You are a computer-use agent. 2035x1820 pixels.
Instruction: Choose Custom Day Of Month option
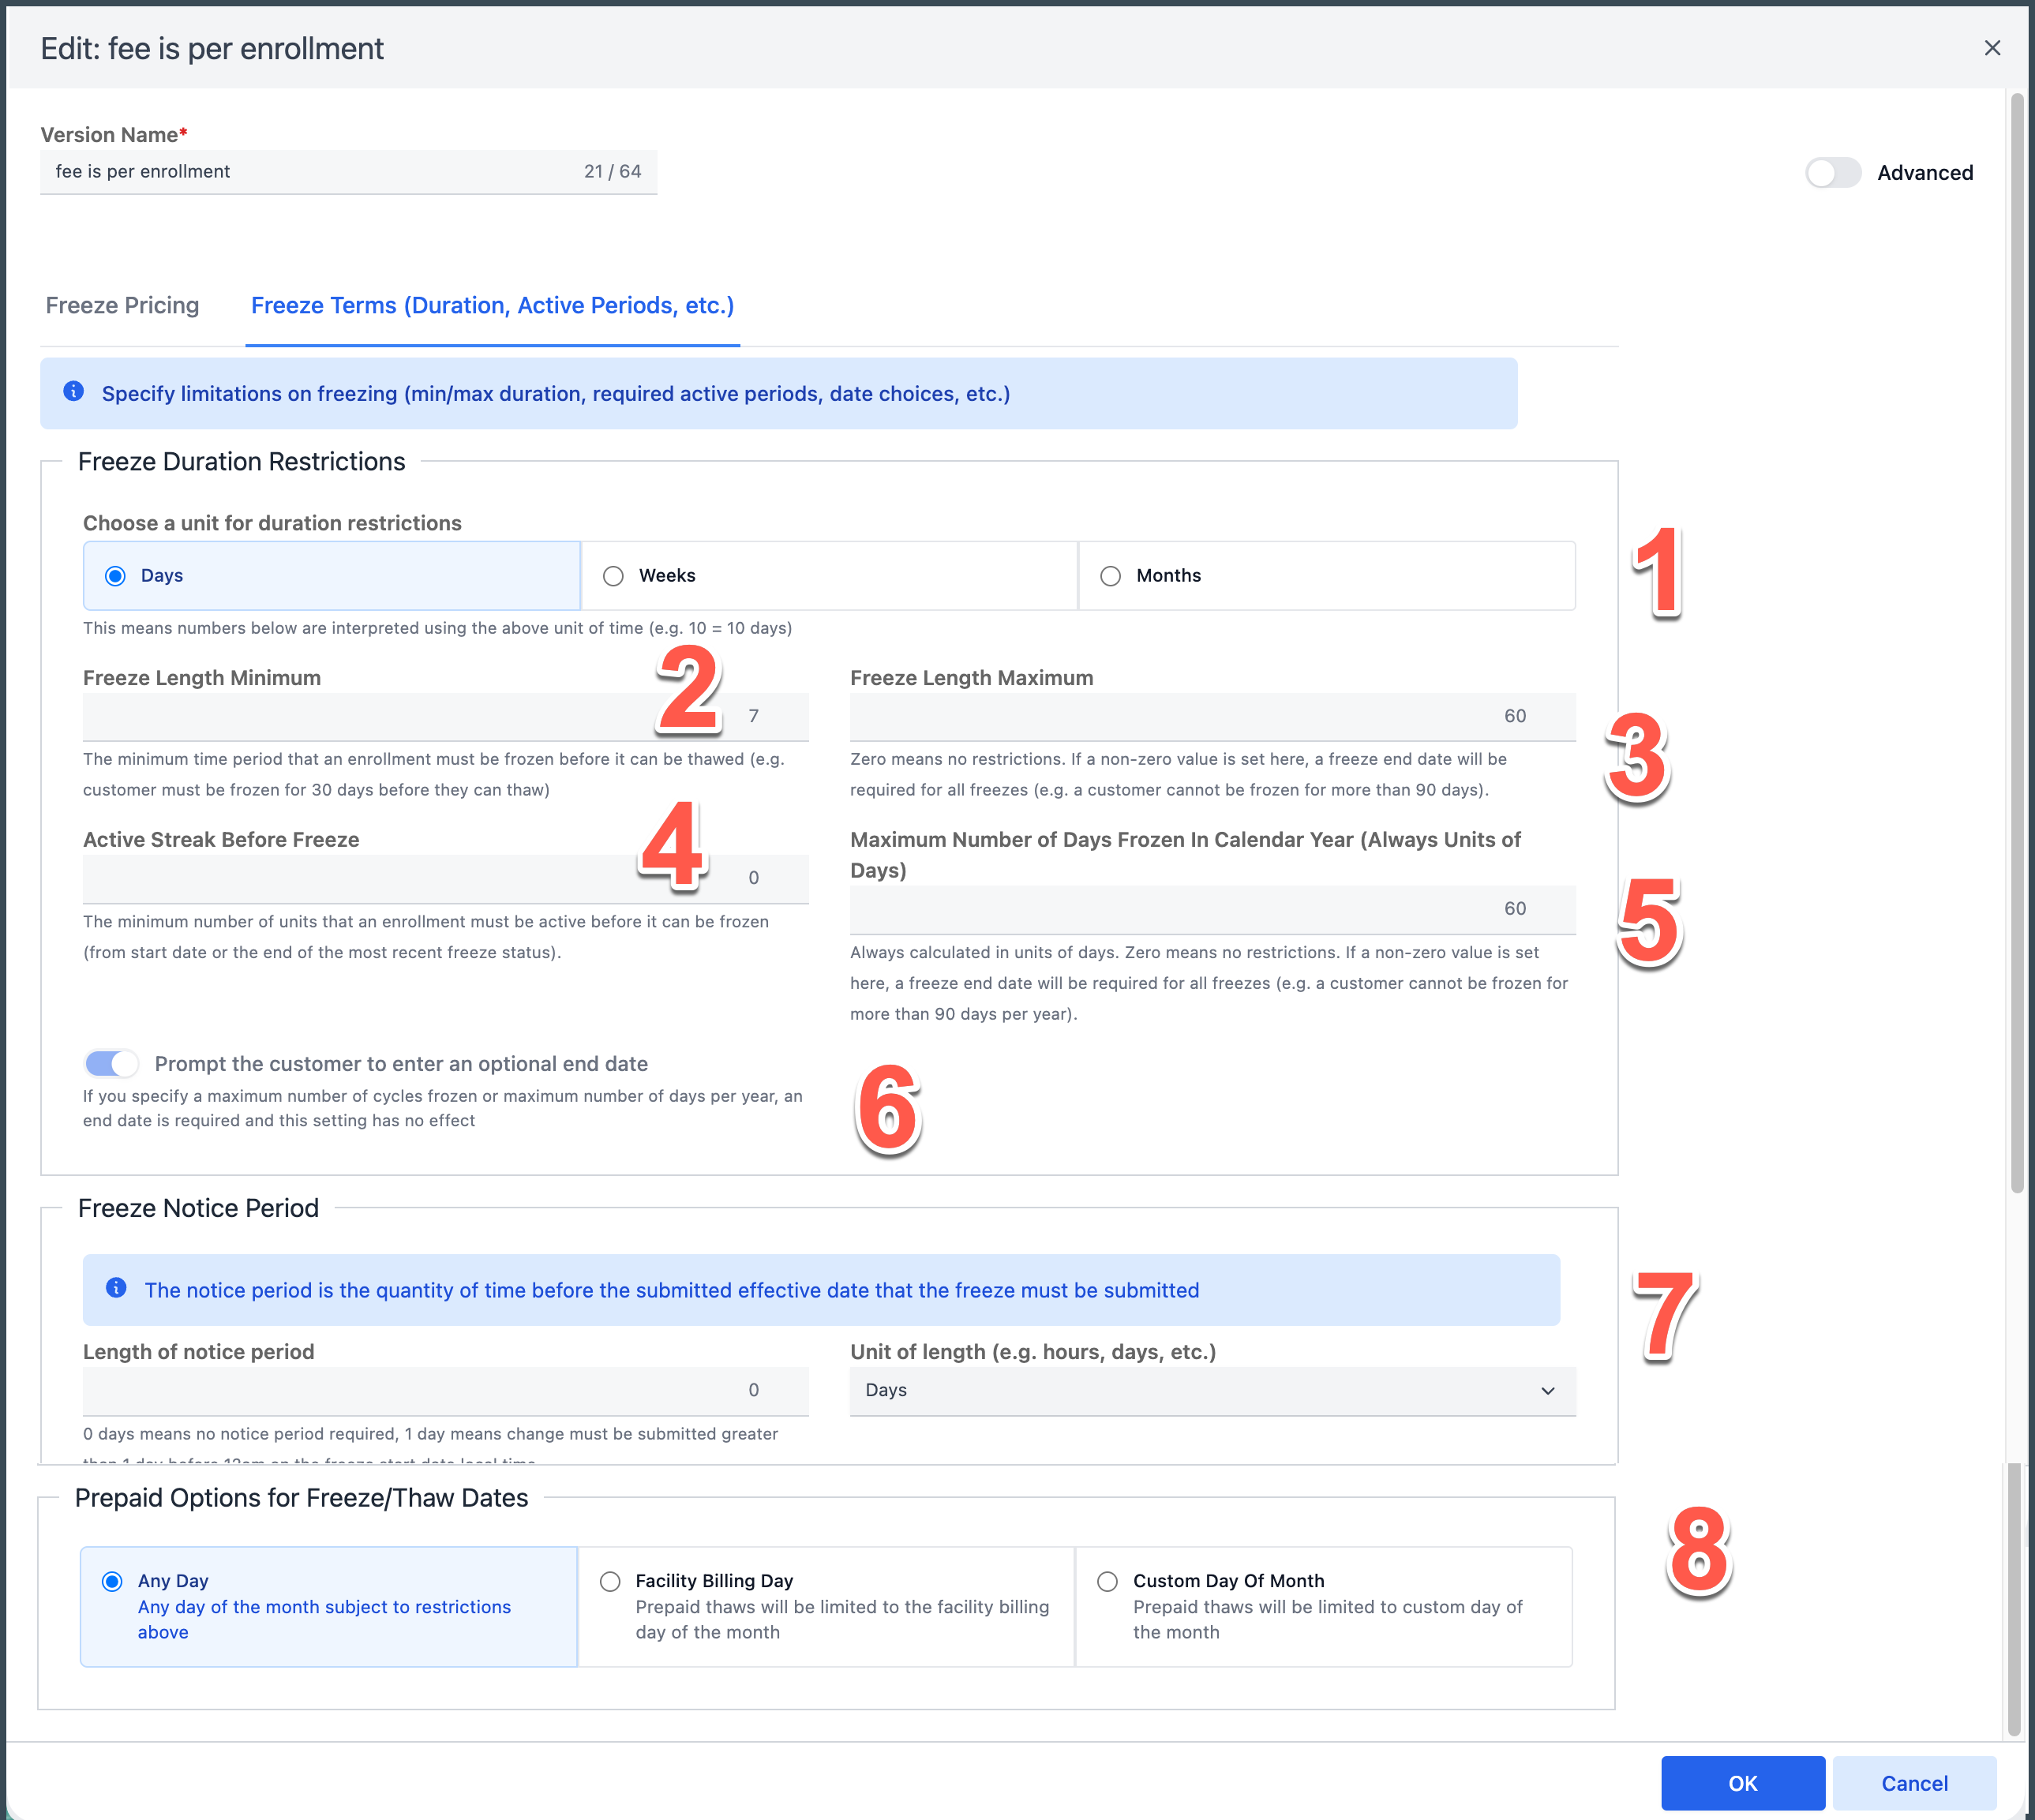1107,1581
